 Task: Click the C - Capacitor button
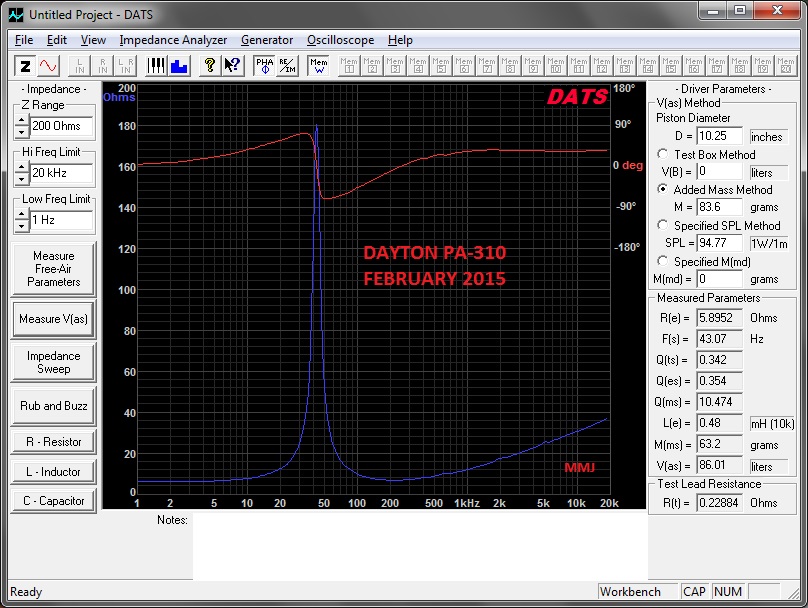(x=54, y=501)
